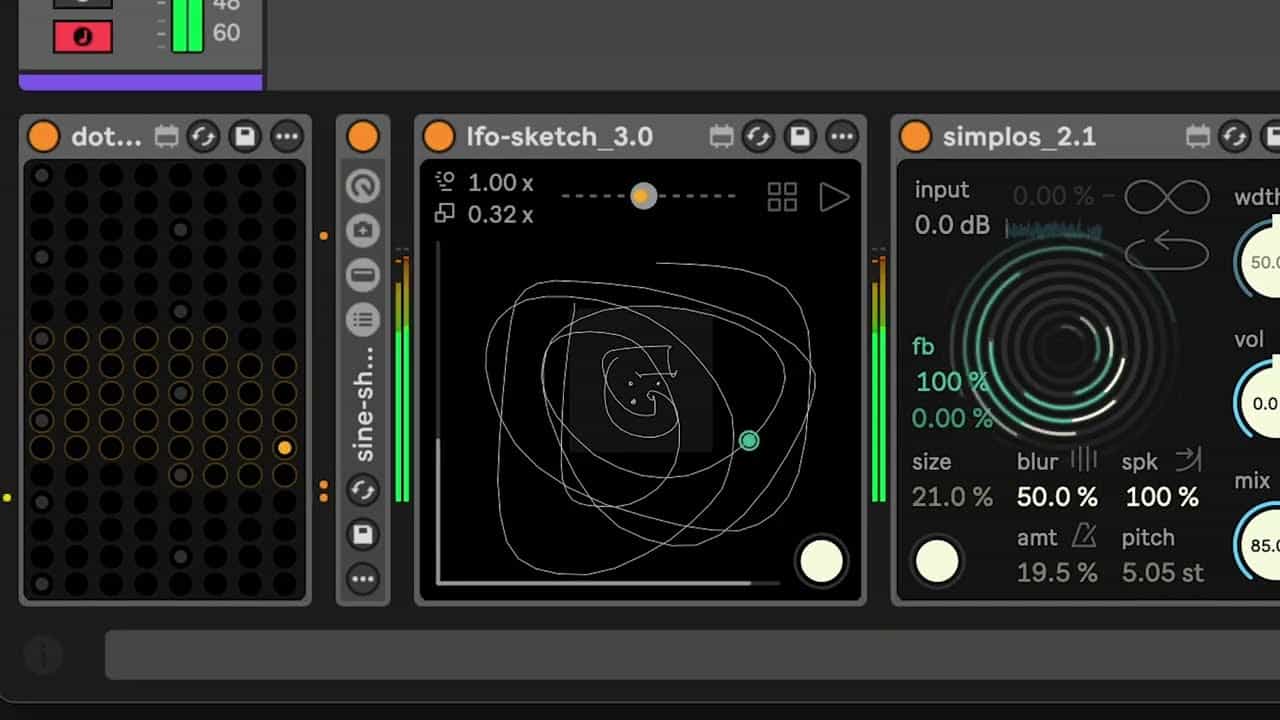Click the empty info text bar at the bottom

click(692, 655)
